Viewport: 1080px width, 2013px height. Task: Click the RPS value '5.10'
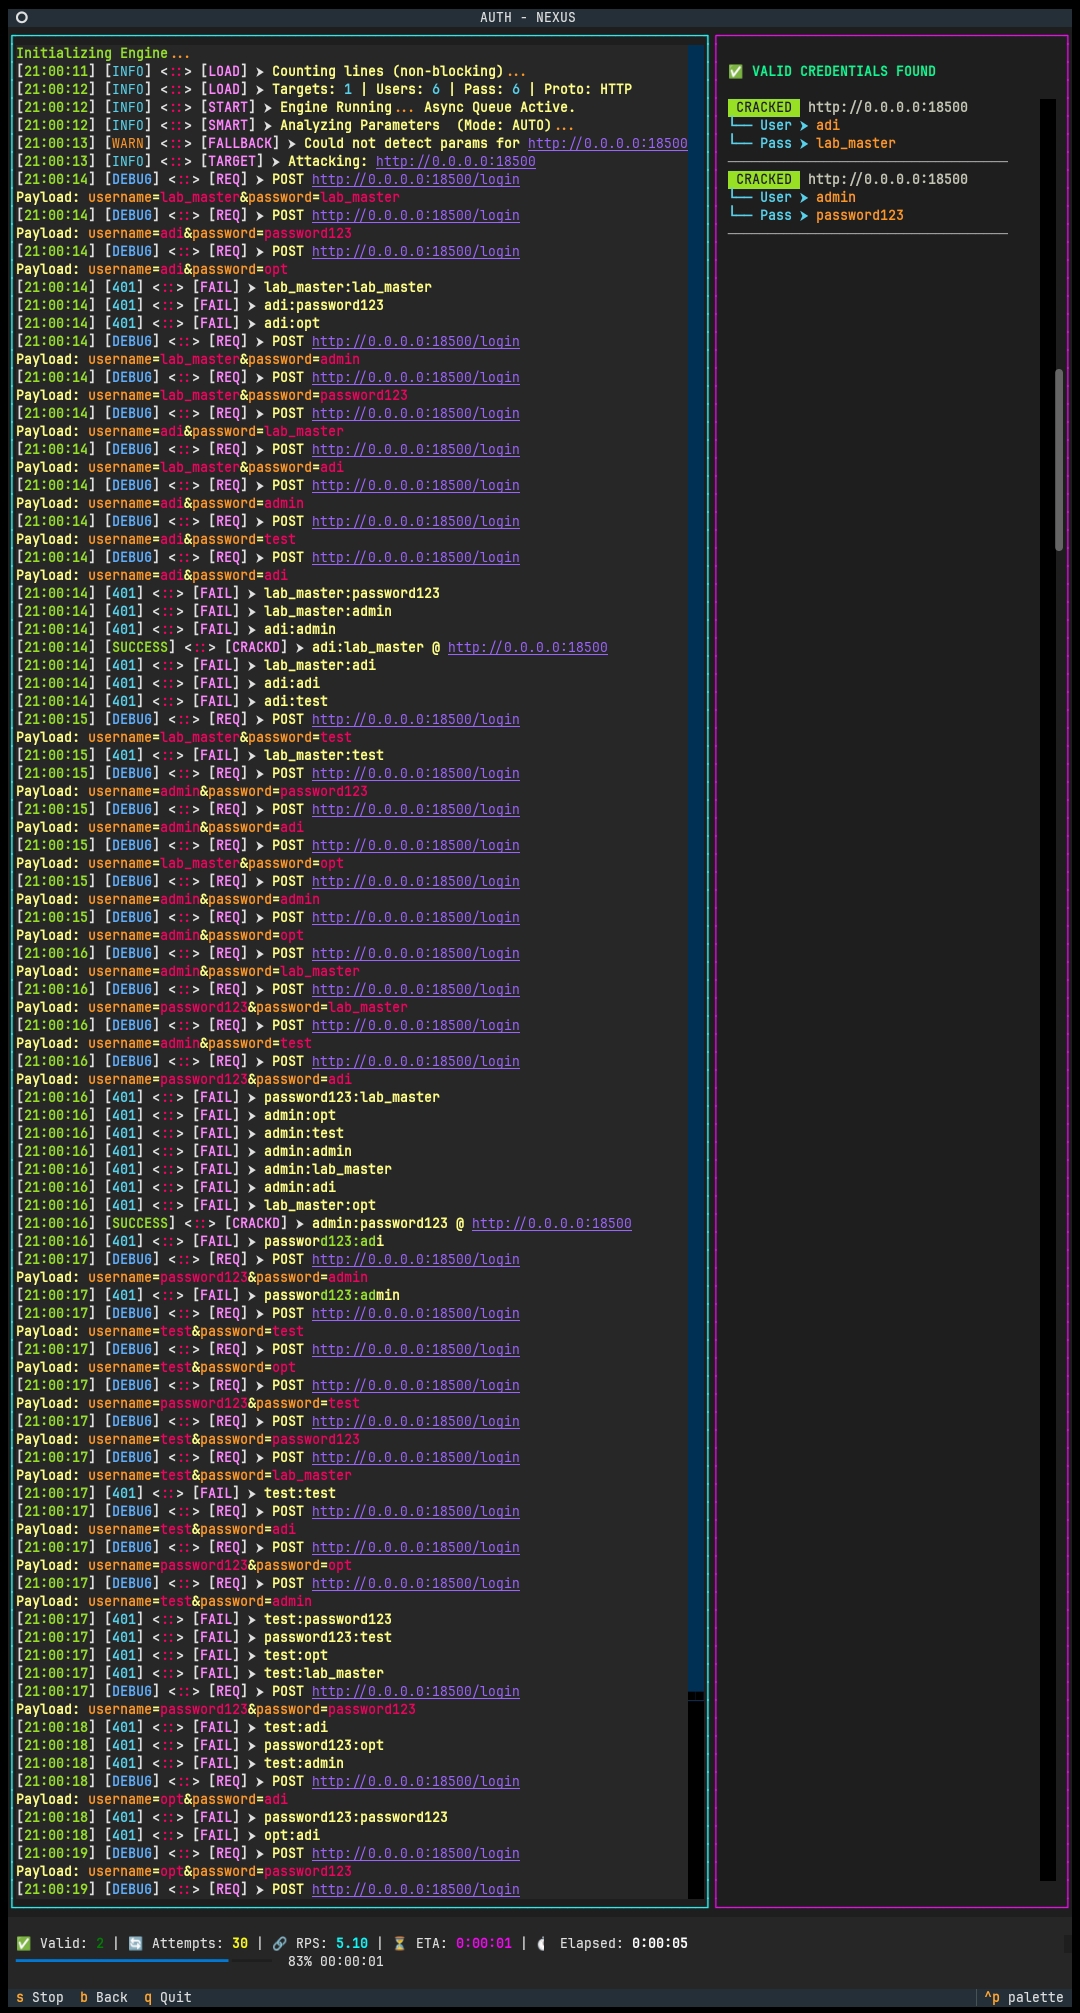click(352, 1943)
